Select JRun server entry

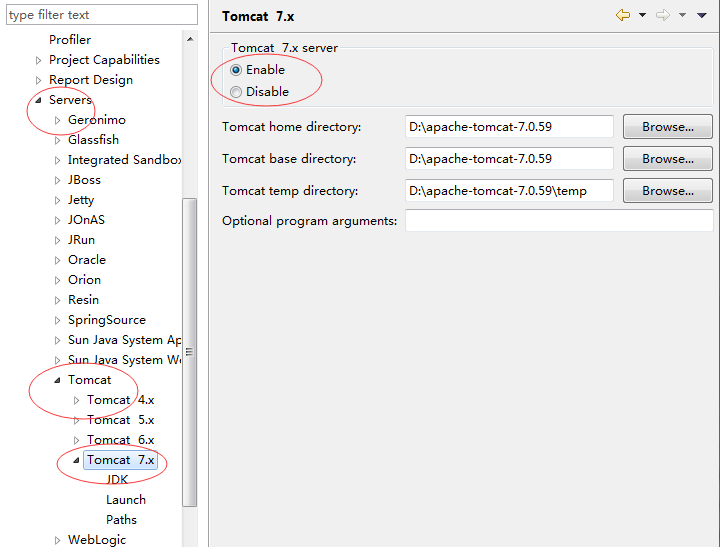(81, 240)
